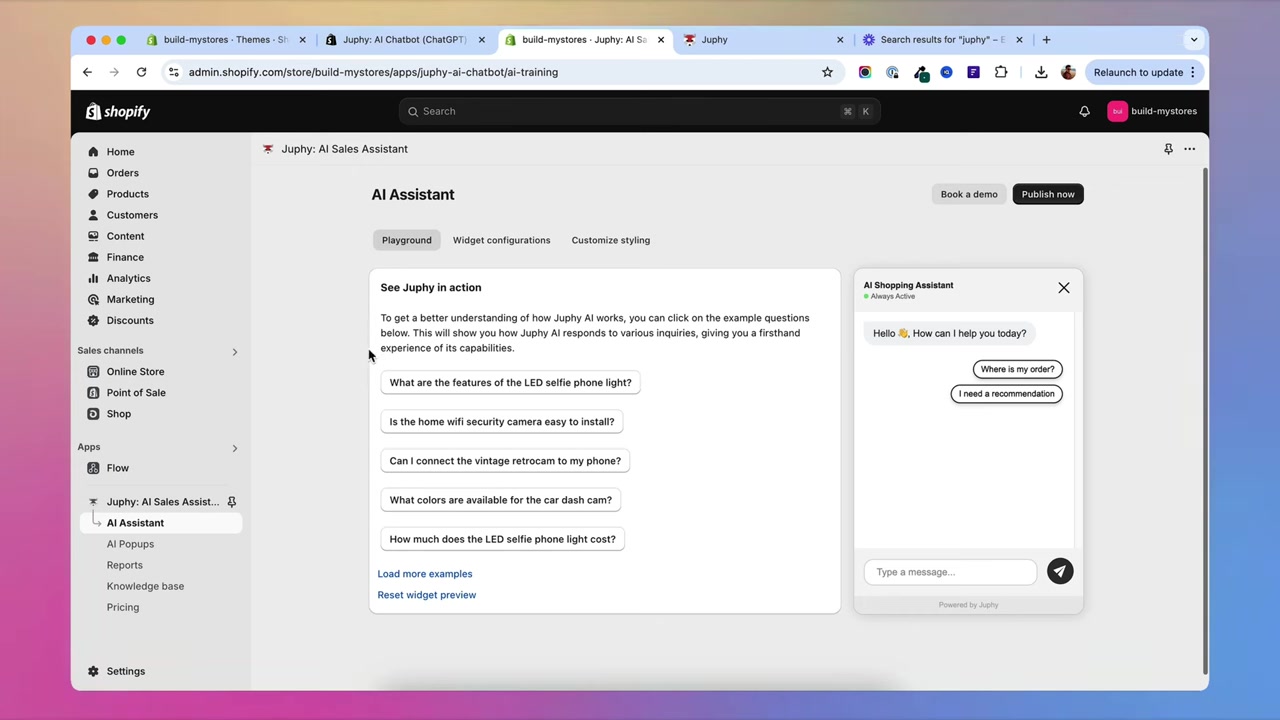
Task: Open the Pricing page
Action: click(x=123, y=607)
